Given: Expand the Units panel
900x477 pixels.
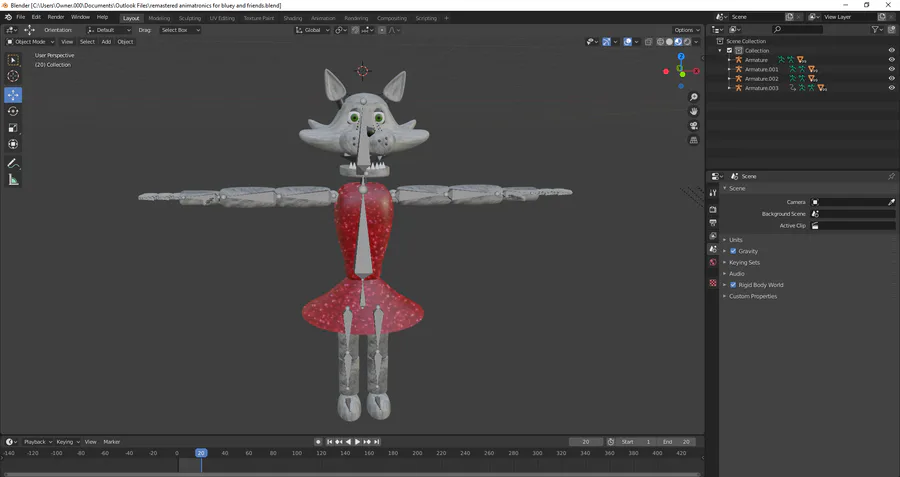Looking at the screenshot, I should pos(735,239).
